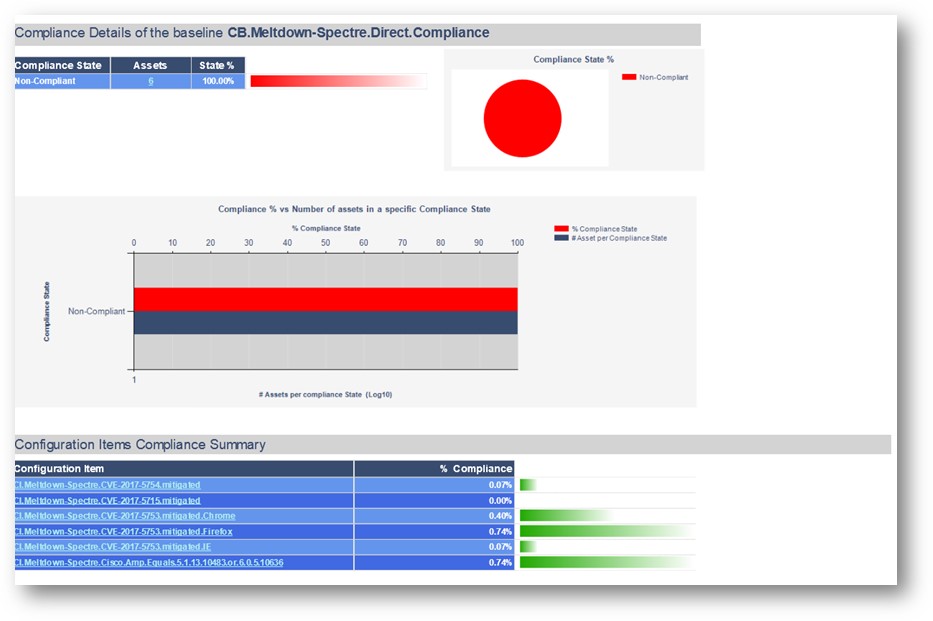The image size is (933, 621).
Task: Click the "0.00%" compliance value
Action: pyautogui.click(x=500, y=500)
